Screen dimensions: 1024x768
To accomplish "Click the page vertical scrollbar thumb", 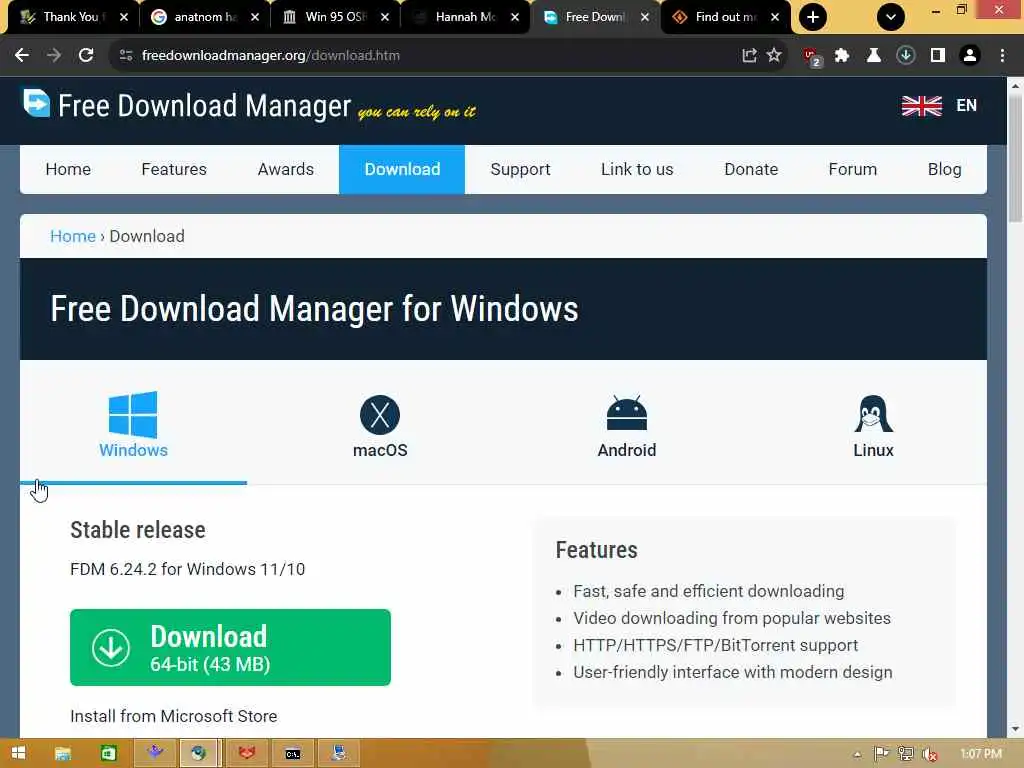I will (1015, 157).
